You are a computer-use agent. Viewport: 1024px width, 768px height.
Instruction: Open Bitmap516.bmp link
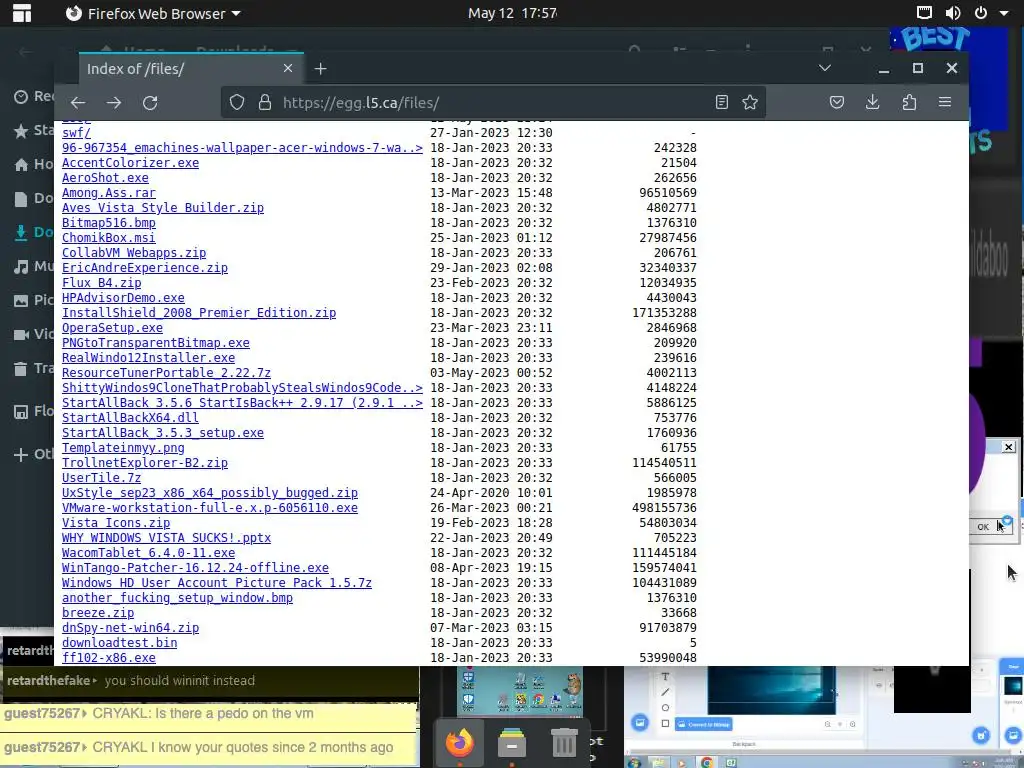click(x=109, y=223)
